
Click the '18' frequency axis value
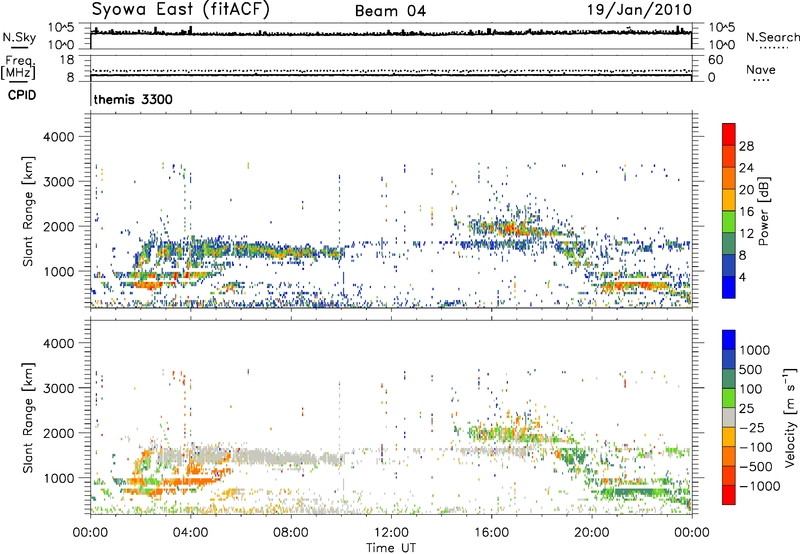tap(67, 60)
